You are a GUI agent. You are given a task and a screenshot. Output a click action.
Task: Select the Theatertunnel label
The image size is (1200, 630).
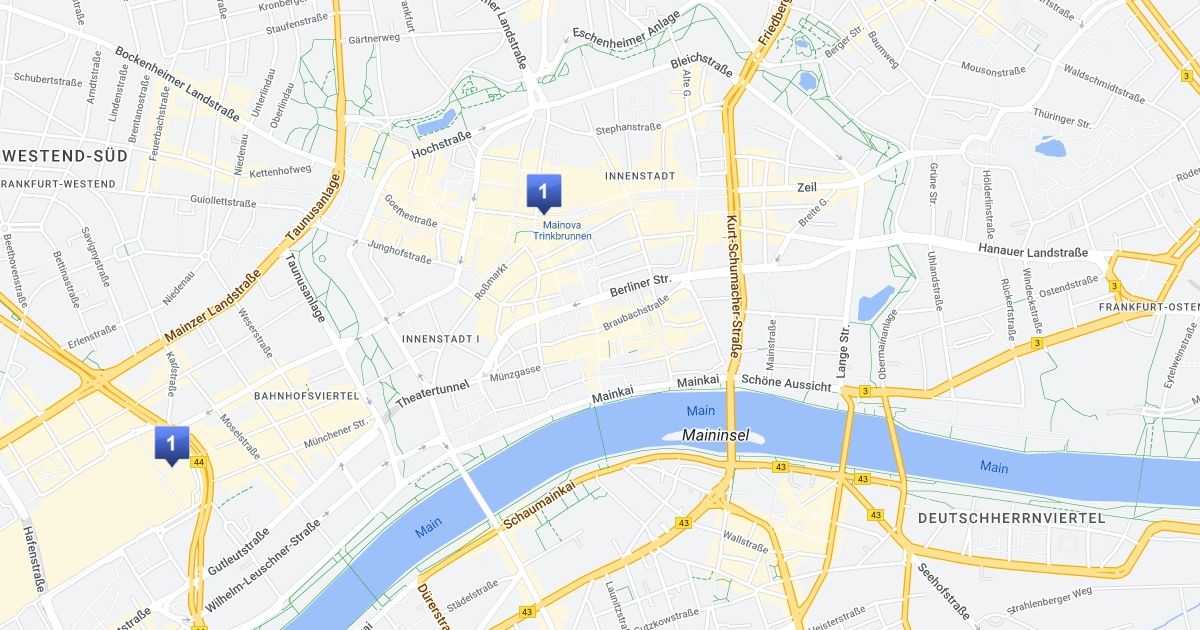click(432, 392)
